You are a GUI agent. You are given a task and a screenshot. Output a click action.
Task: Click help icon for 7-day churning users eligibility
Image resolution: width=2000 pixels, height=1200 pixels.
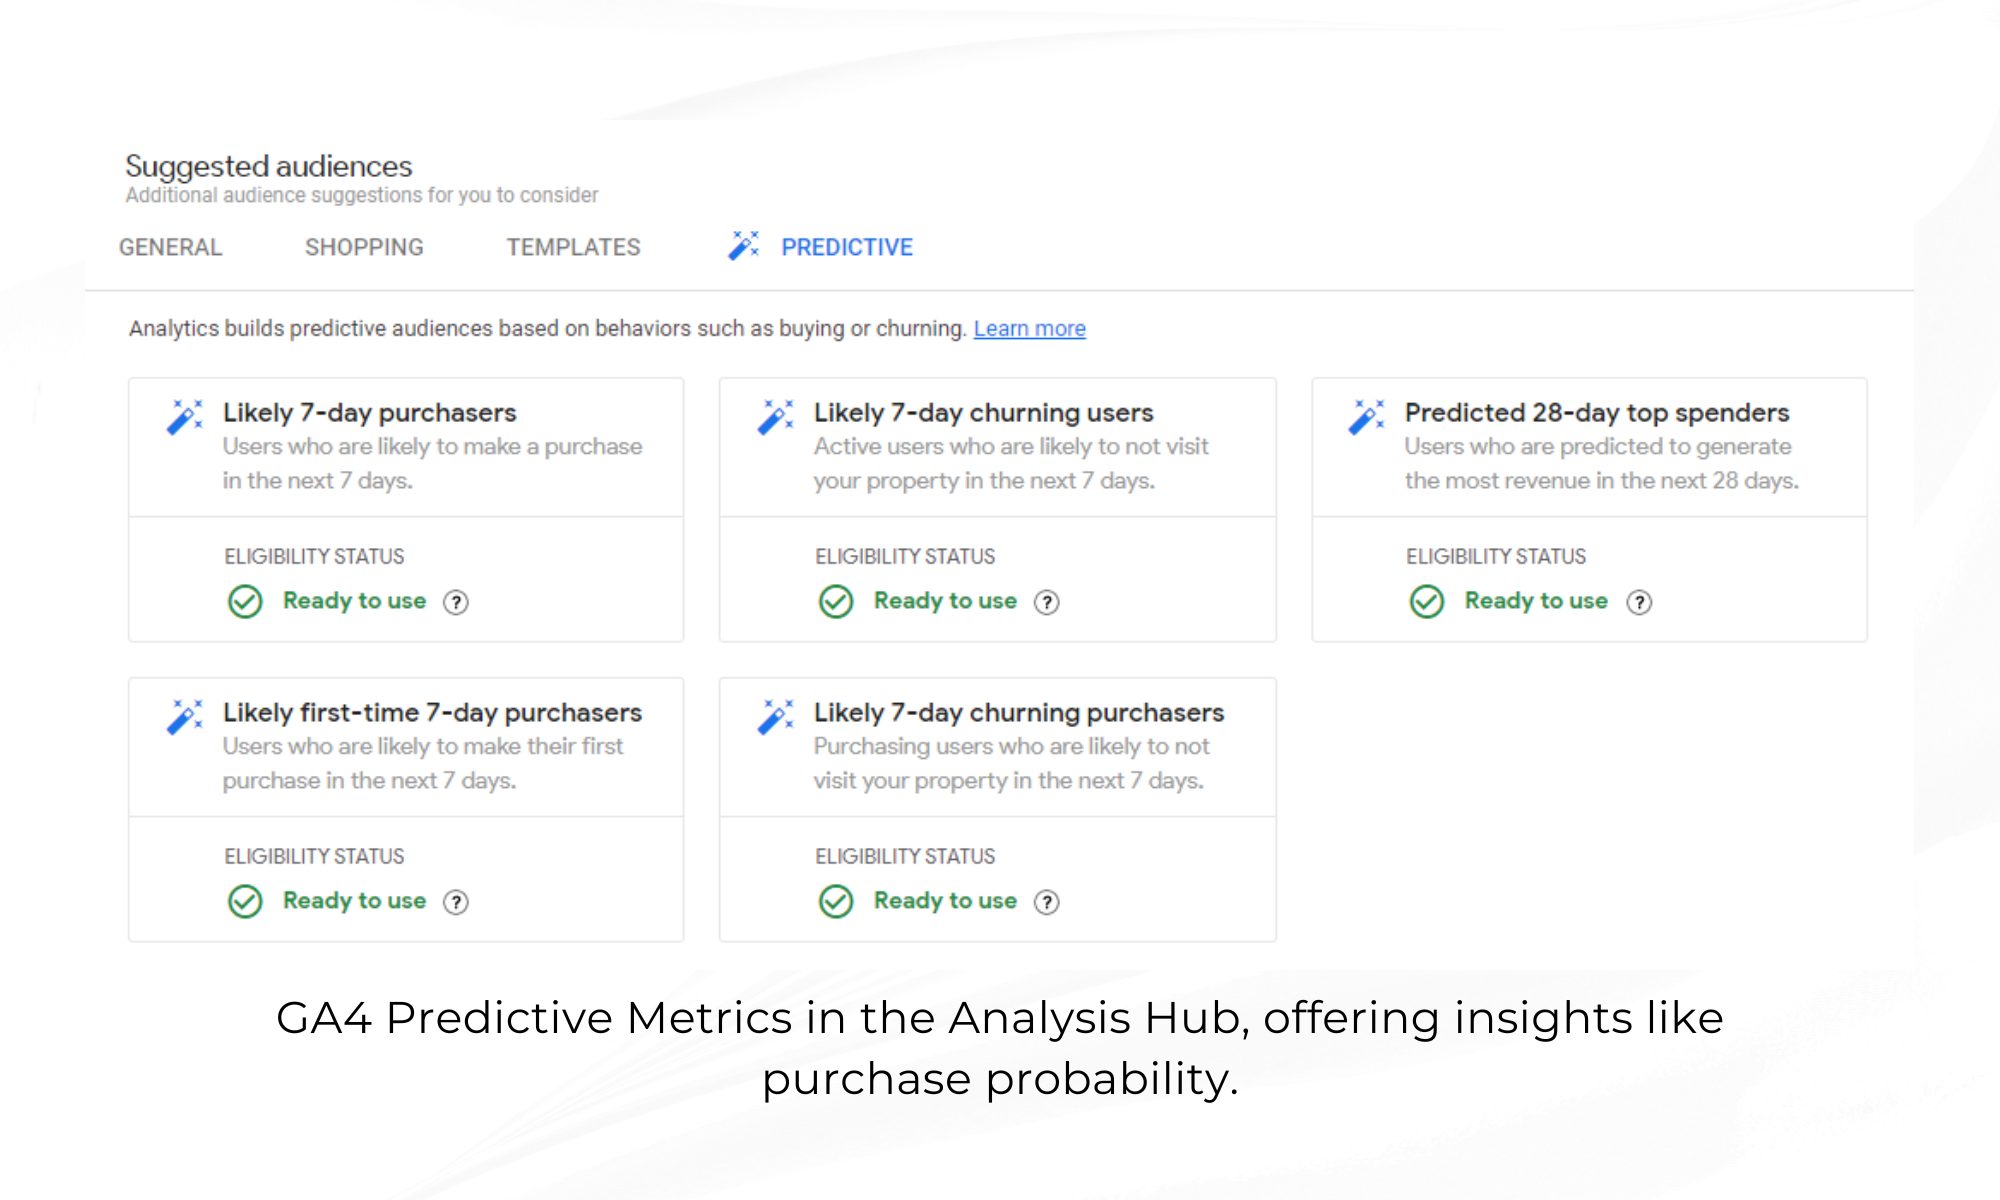tap(1047, 602)
